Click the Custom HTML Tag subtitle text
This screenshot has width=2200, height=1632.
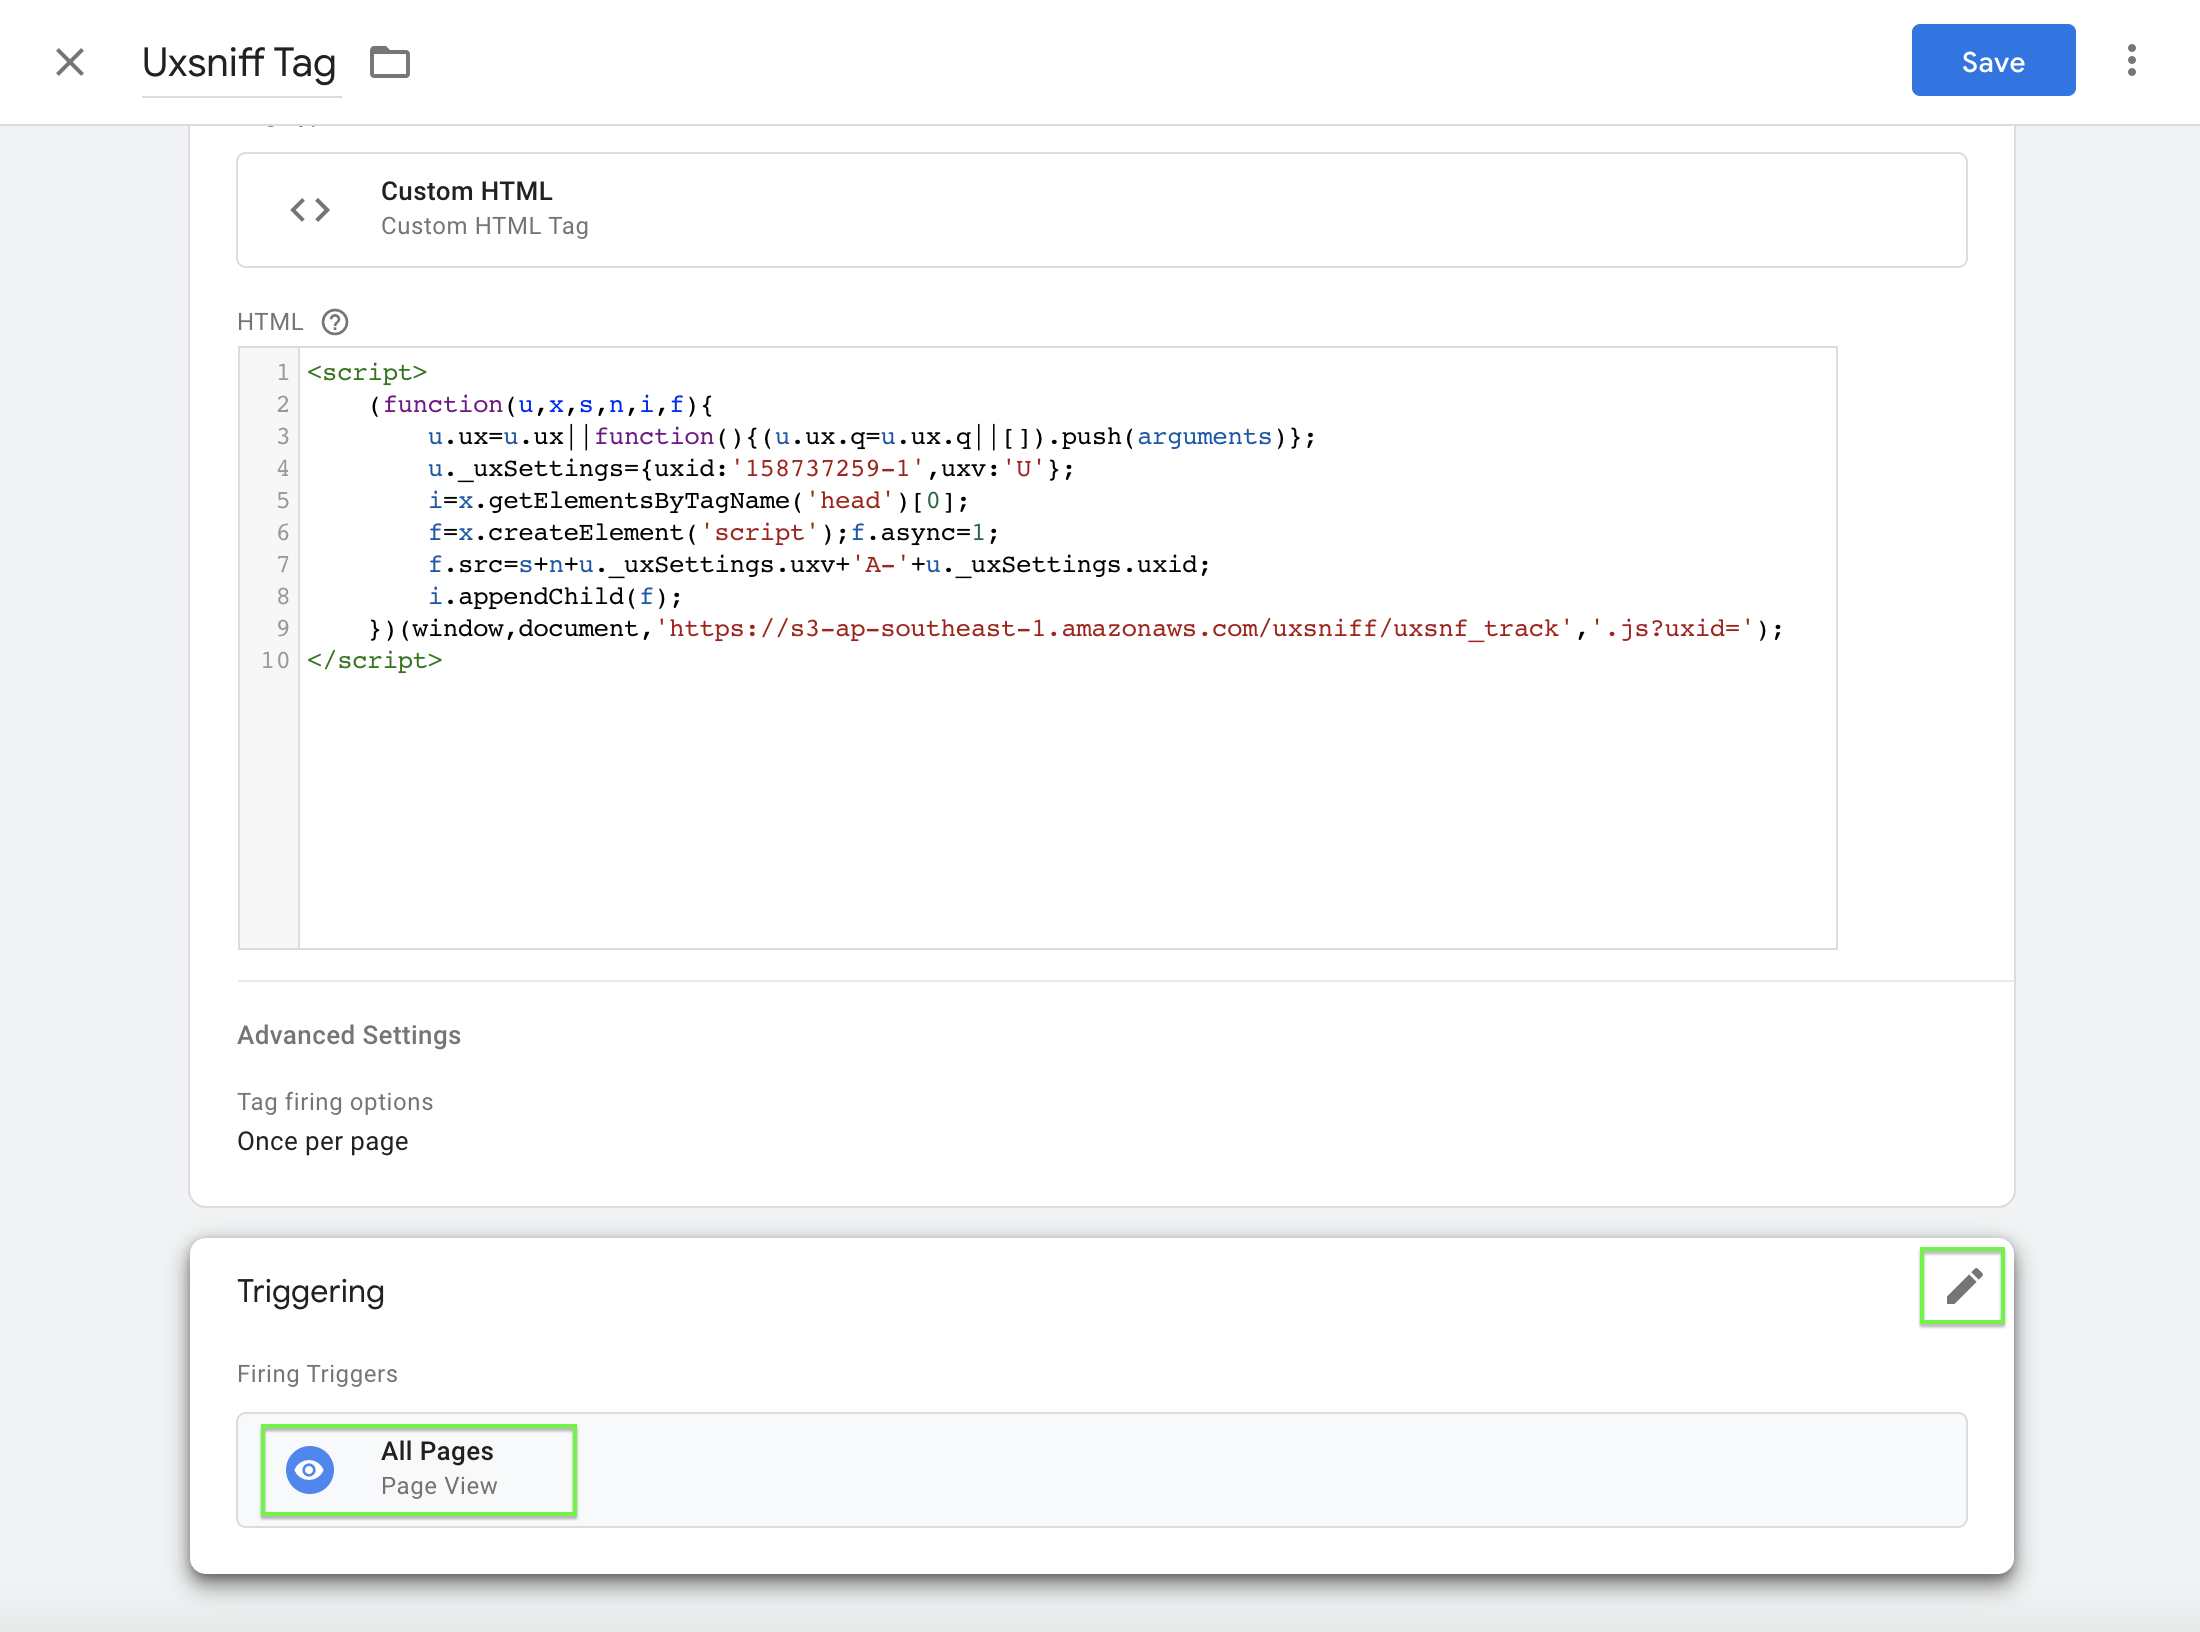click(485, 226)
